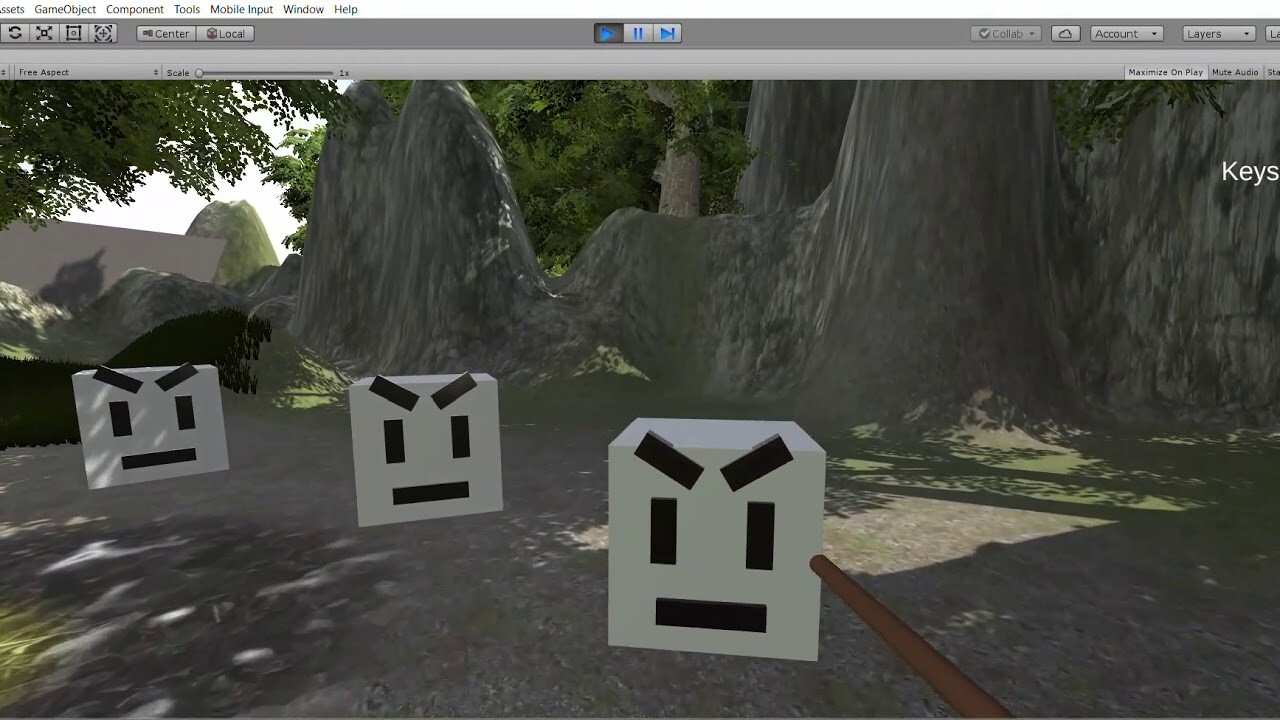Open the Window menu
Screen dimensions: 1280x720
coord(303,9)
